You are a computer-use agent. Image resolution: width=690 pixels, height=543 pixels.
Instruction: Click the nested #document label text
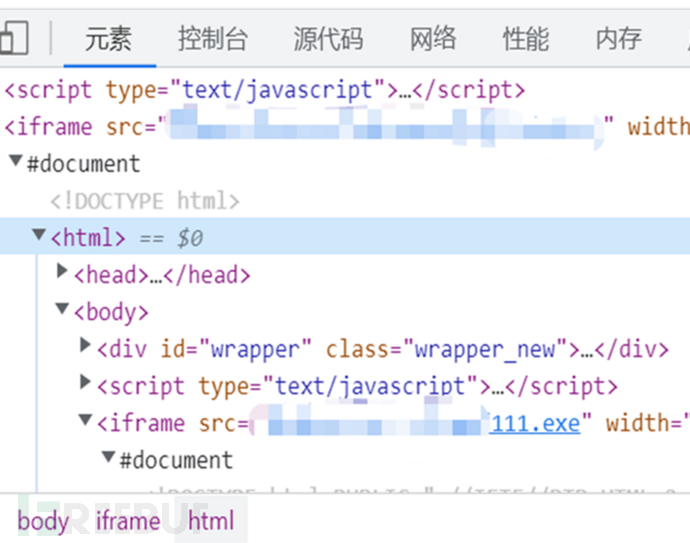(176, 460)
